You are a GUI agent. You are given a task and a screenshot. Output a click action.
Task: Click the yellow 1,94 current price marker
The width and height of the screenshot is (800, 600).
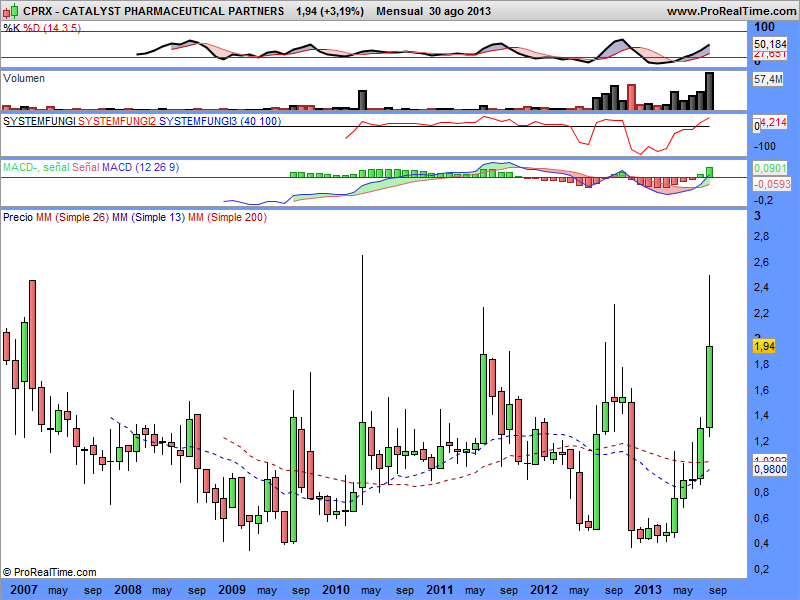764,346
